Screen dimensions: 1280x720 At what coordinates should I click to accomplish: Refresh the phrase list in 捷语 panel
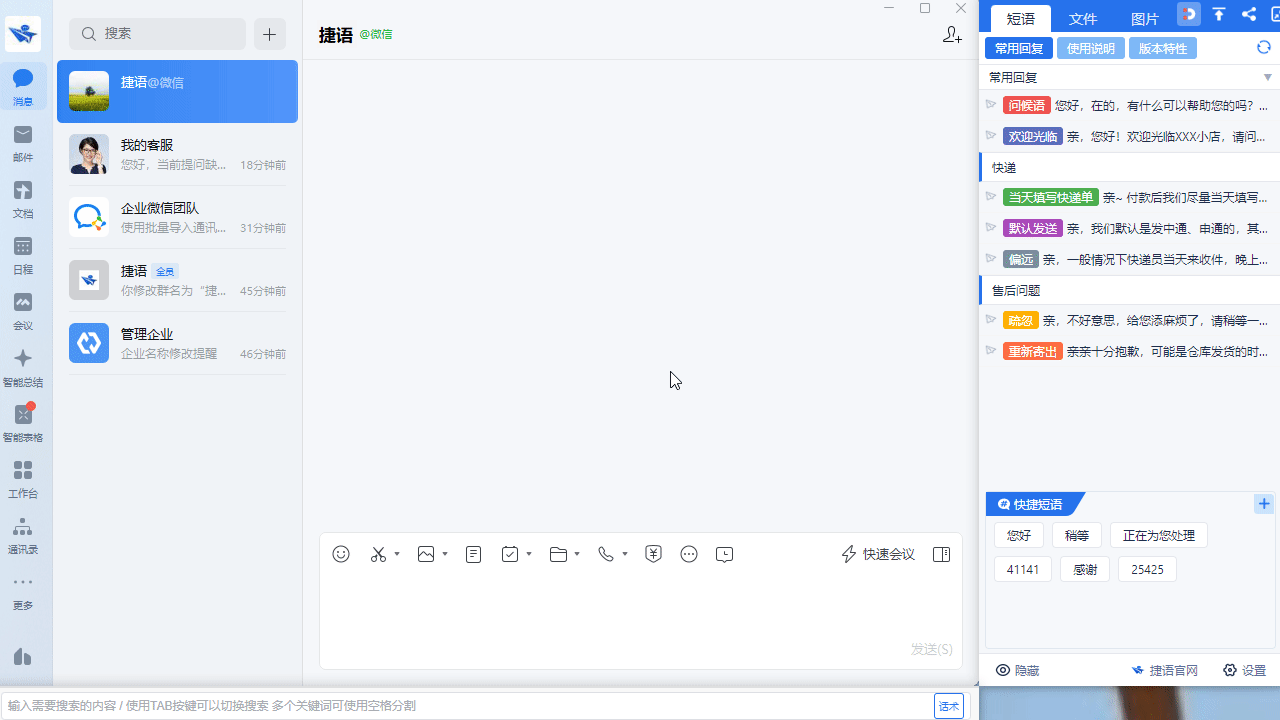pos(1264,48)
